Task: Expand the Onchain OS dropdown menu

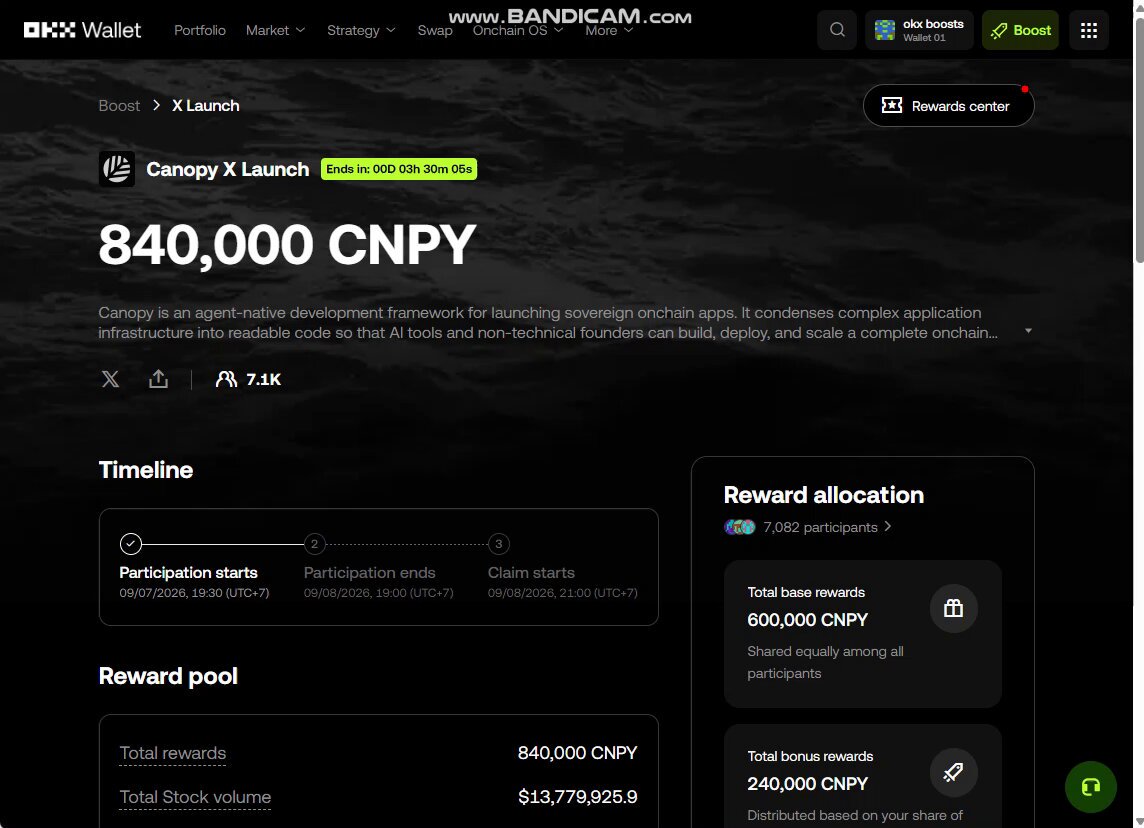Action: [518, 30]
